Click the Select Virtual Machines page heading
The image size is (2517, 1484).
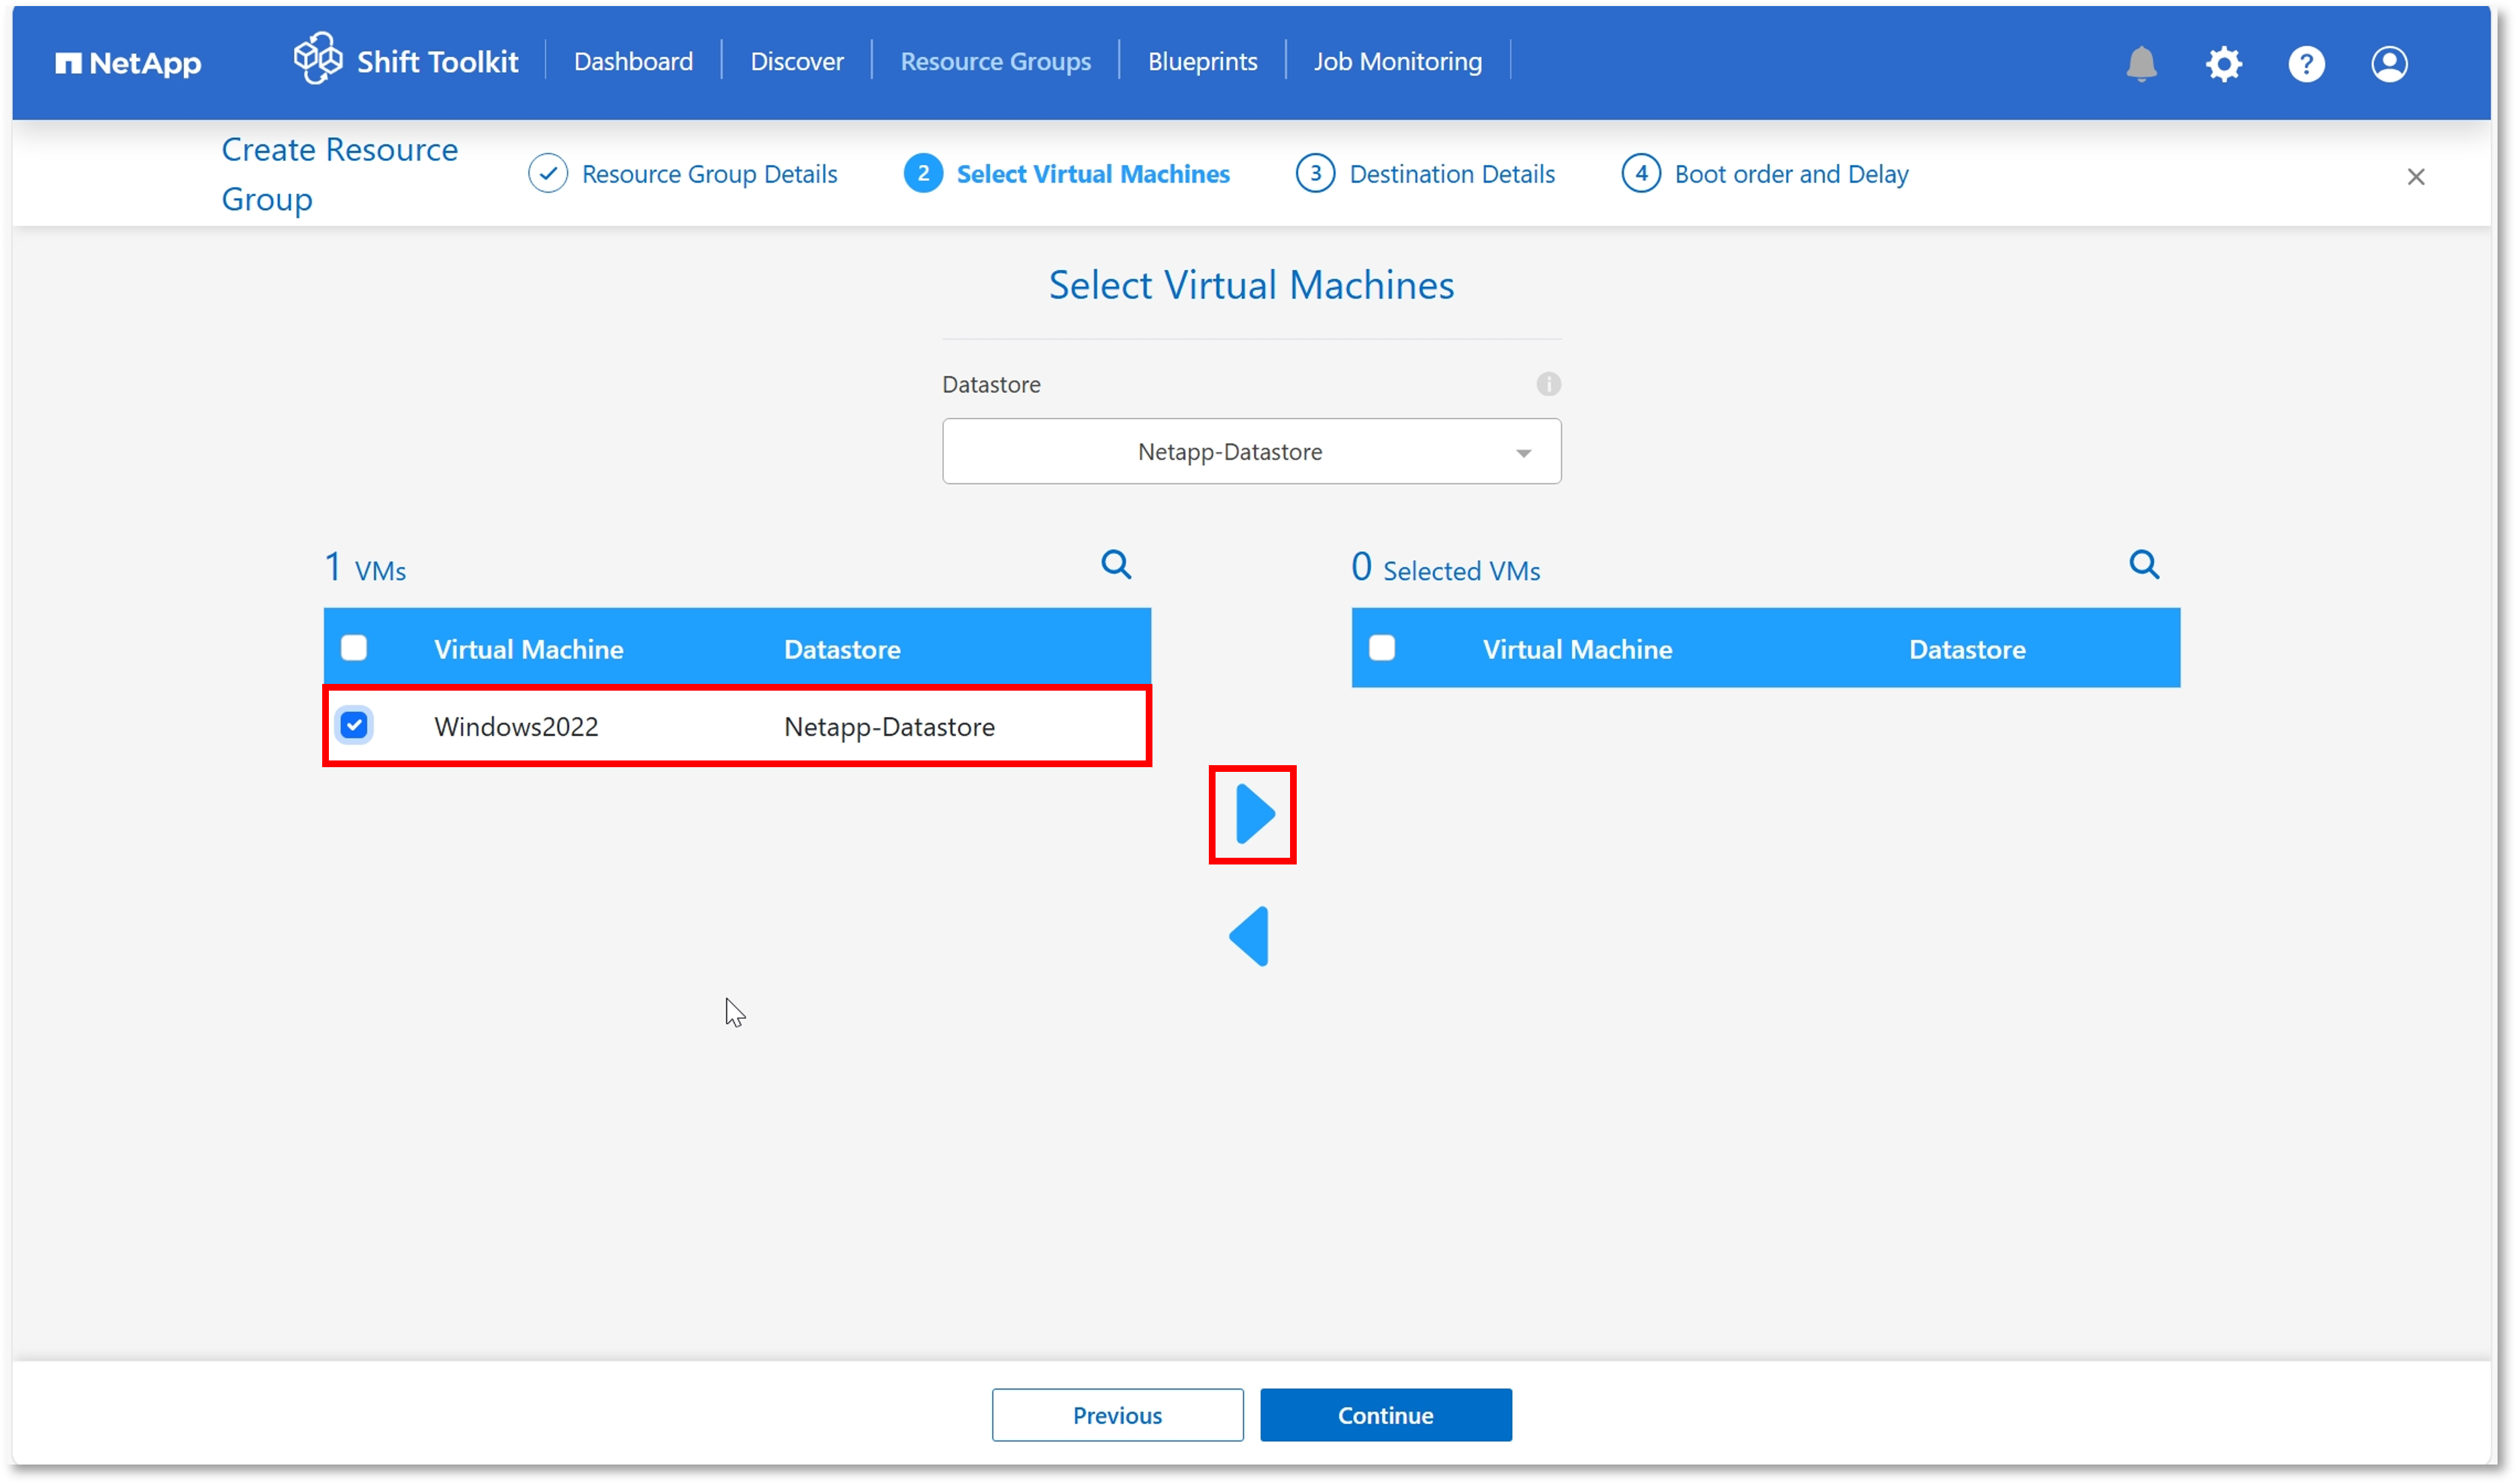(x=1251, y=286)
